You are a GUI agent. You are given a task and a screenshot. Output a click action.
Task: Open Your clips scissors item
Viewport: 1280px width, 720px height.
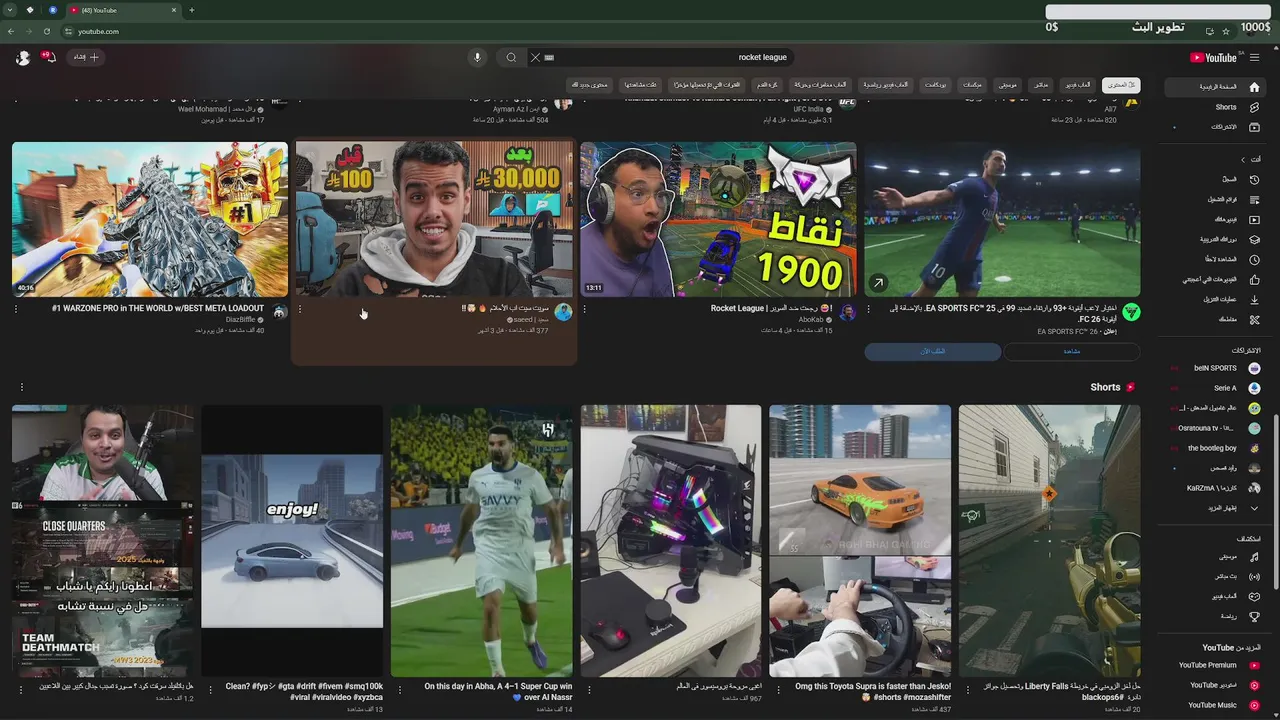[1216, 319]
